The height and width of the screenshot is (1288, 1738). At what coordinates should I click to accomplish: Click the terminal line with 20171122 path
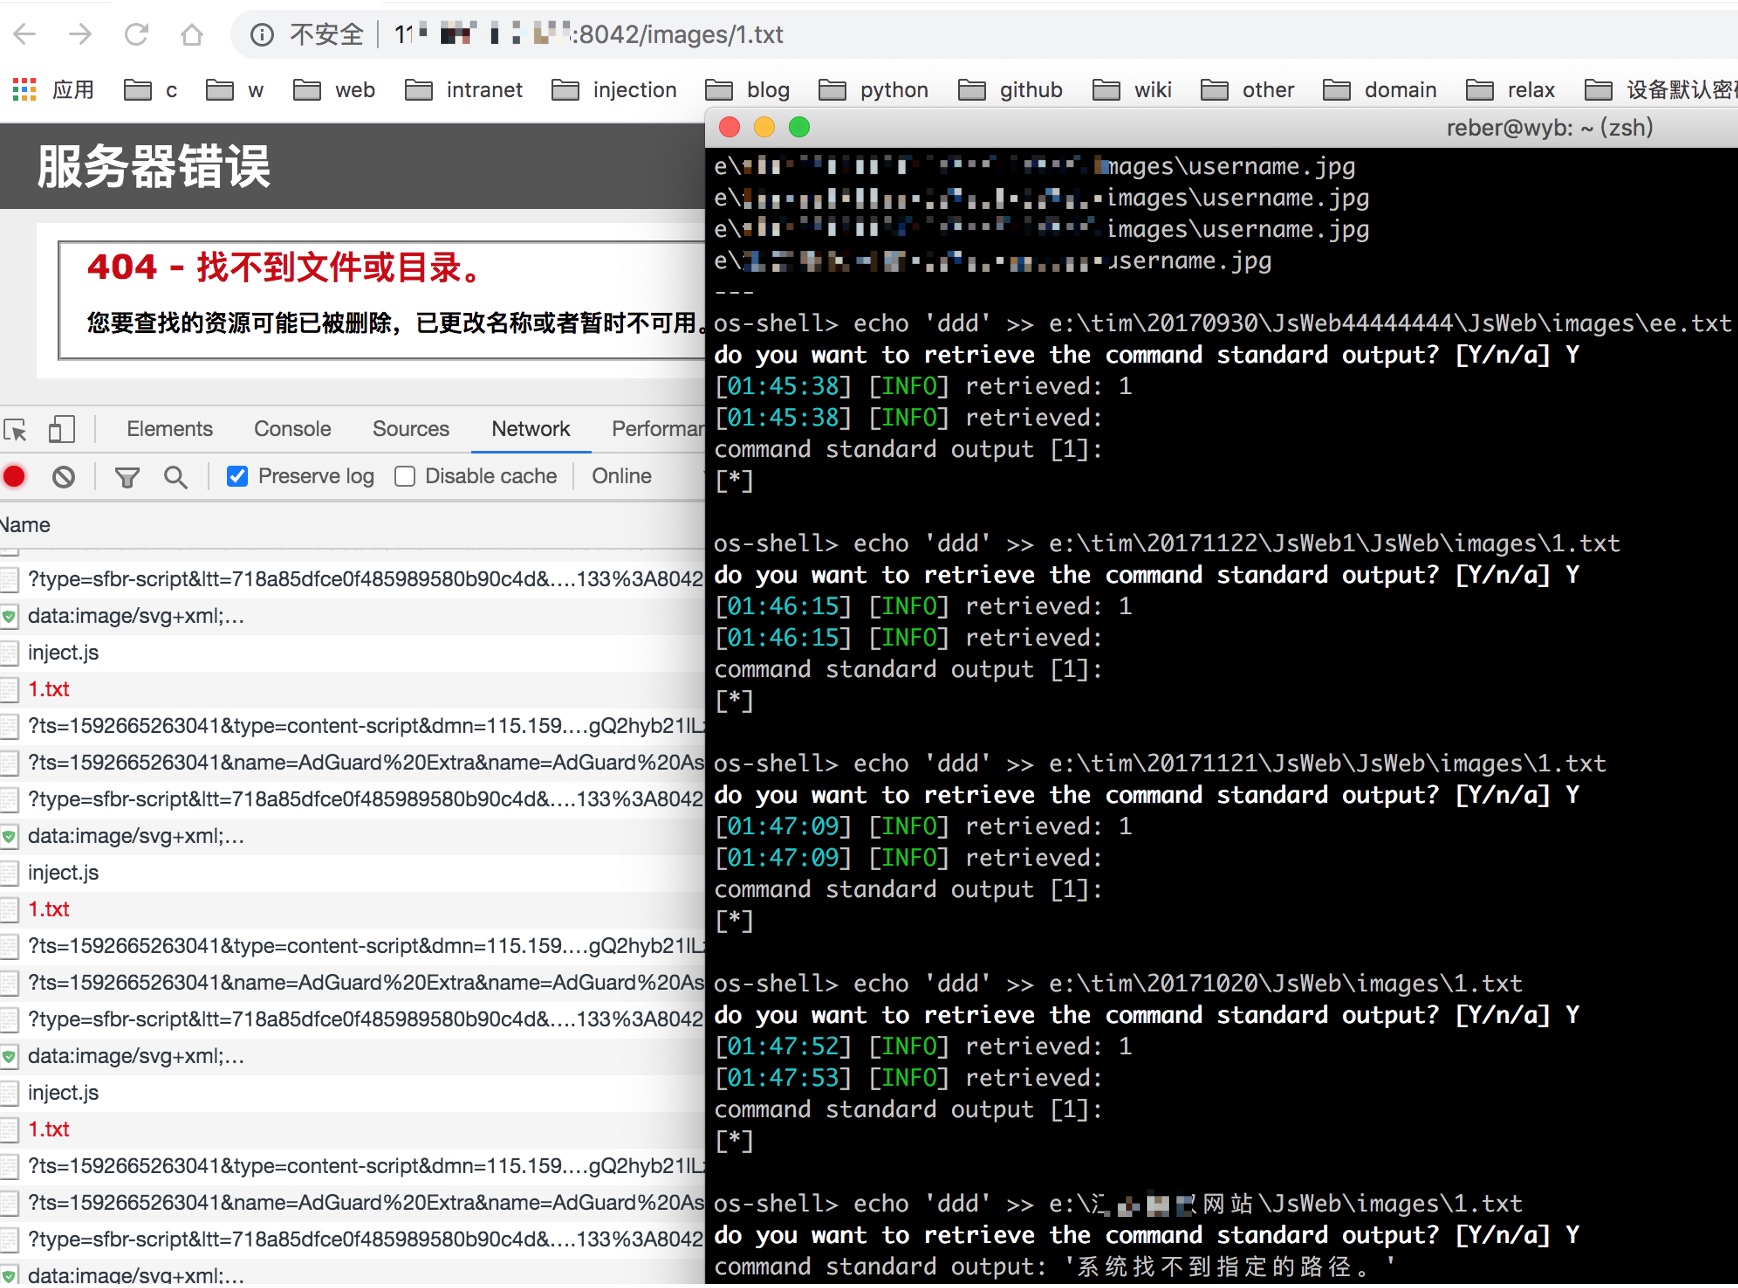[x=1166, y=544]
